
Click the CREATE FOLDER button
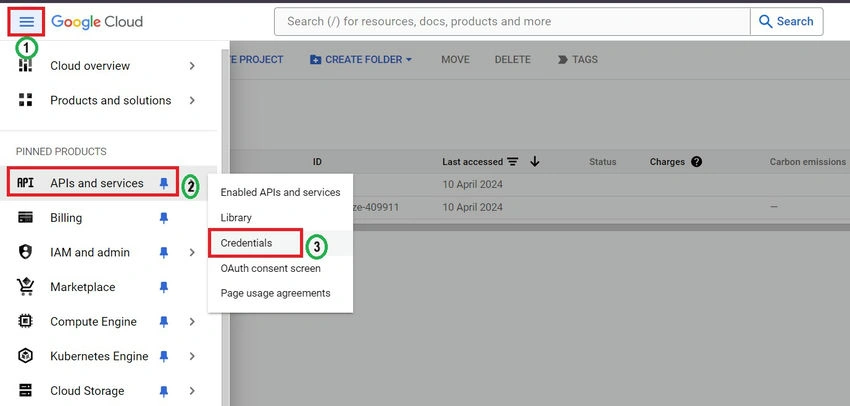click(361, 60)
